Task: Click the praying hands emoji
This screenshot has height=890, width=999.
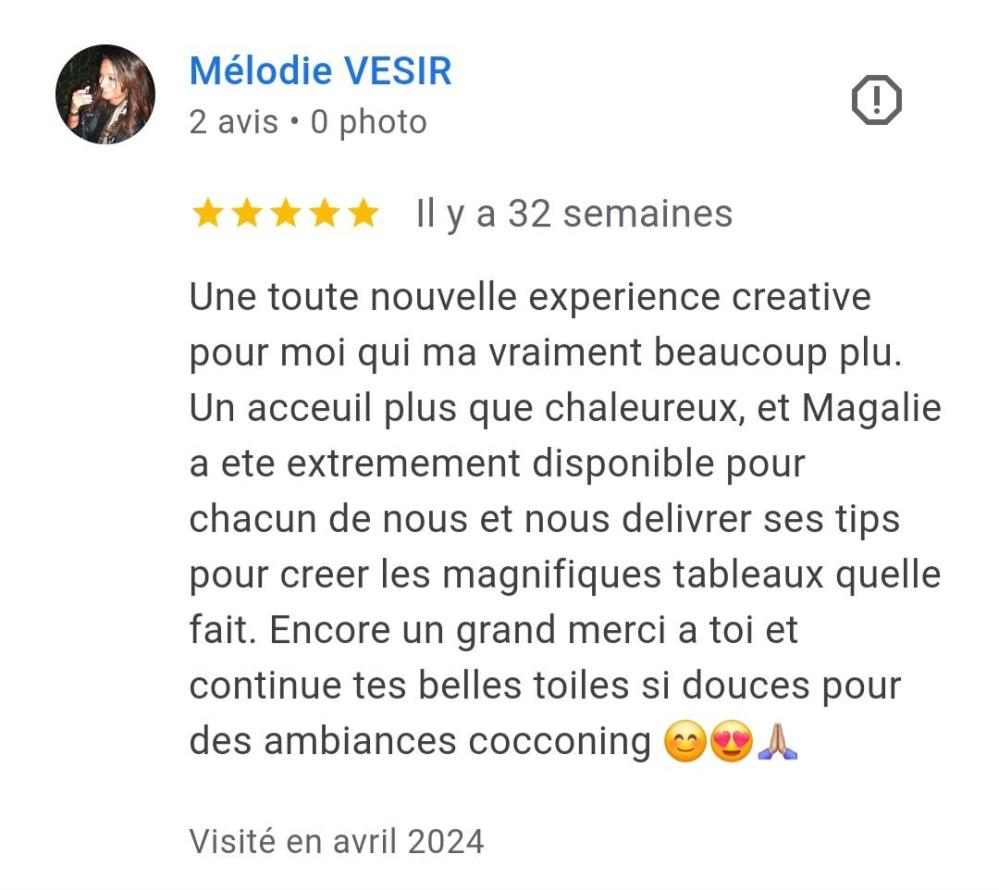Action: (x=777, y=742)
